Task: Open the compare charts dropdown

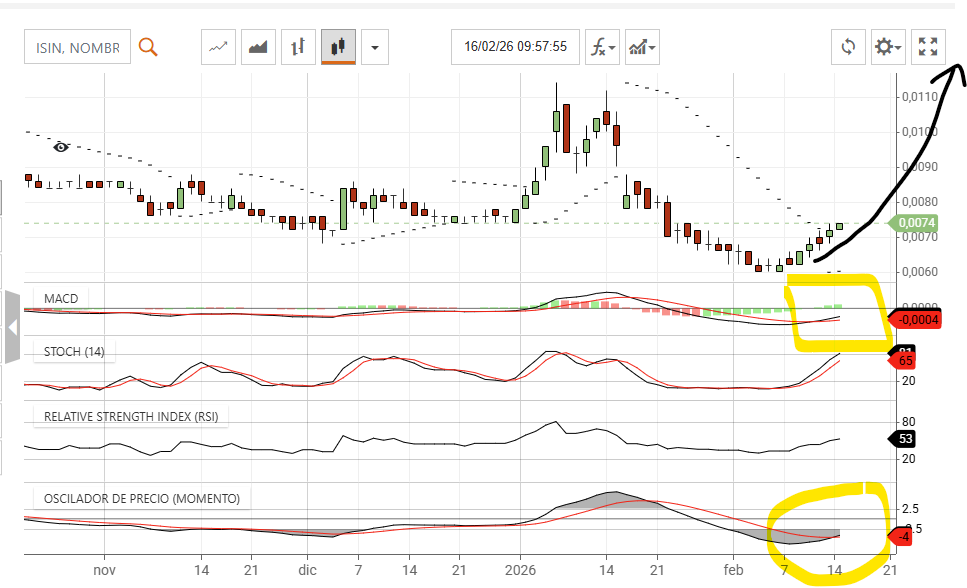Action: coord(642,47)
